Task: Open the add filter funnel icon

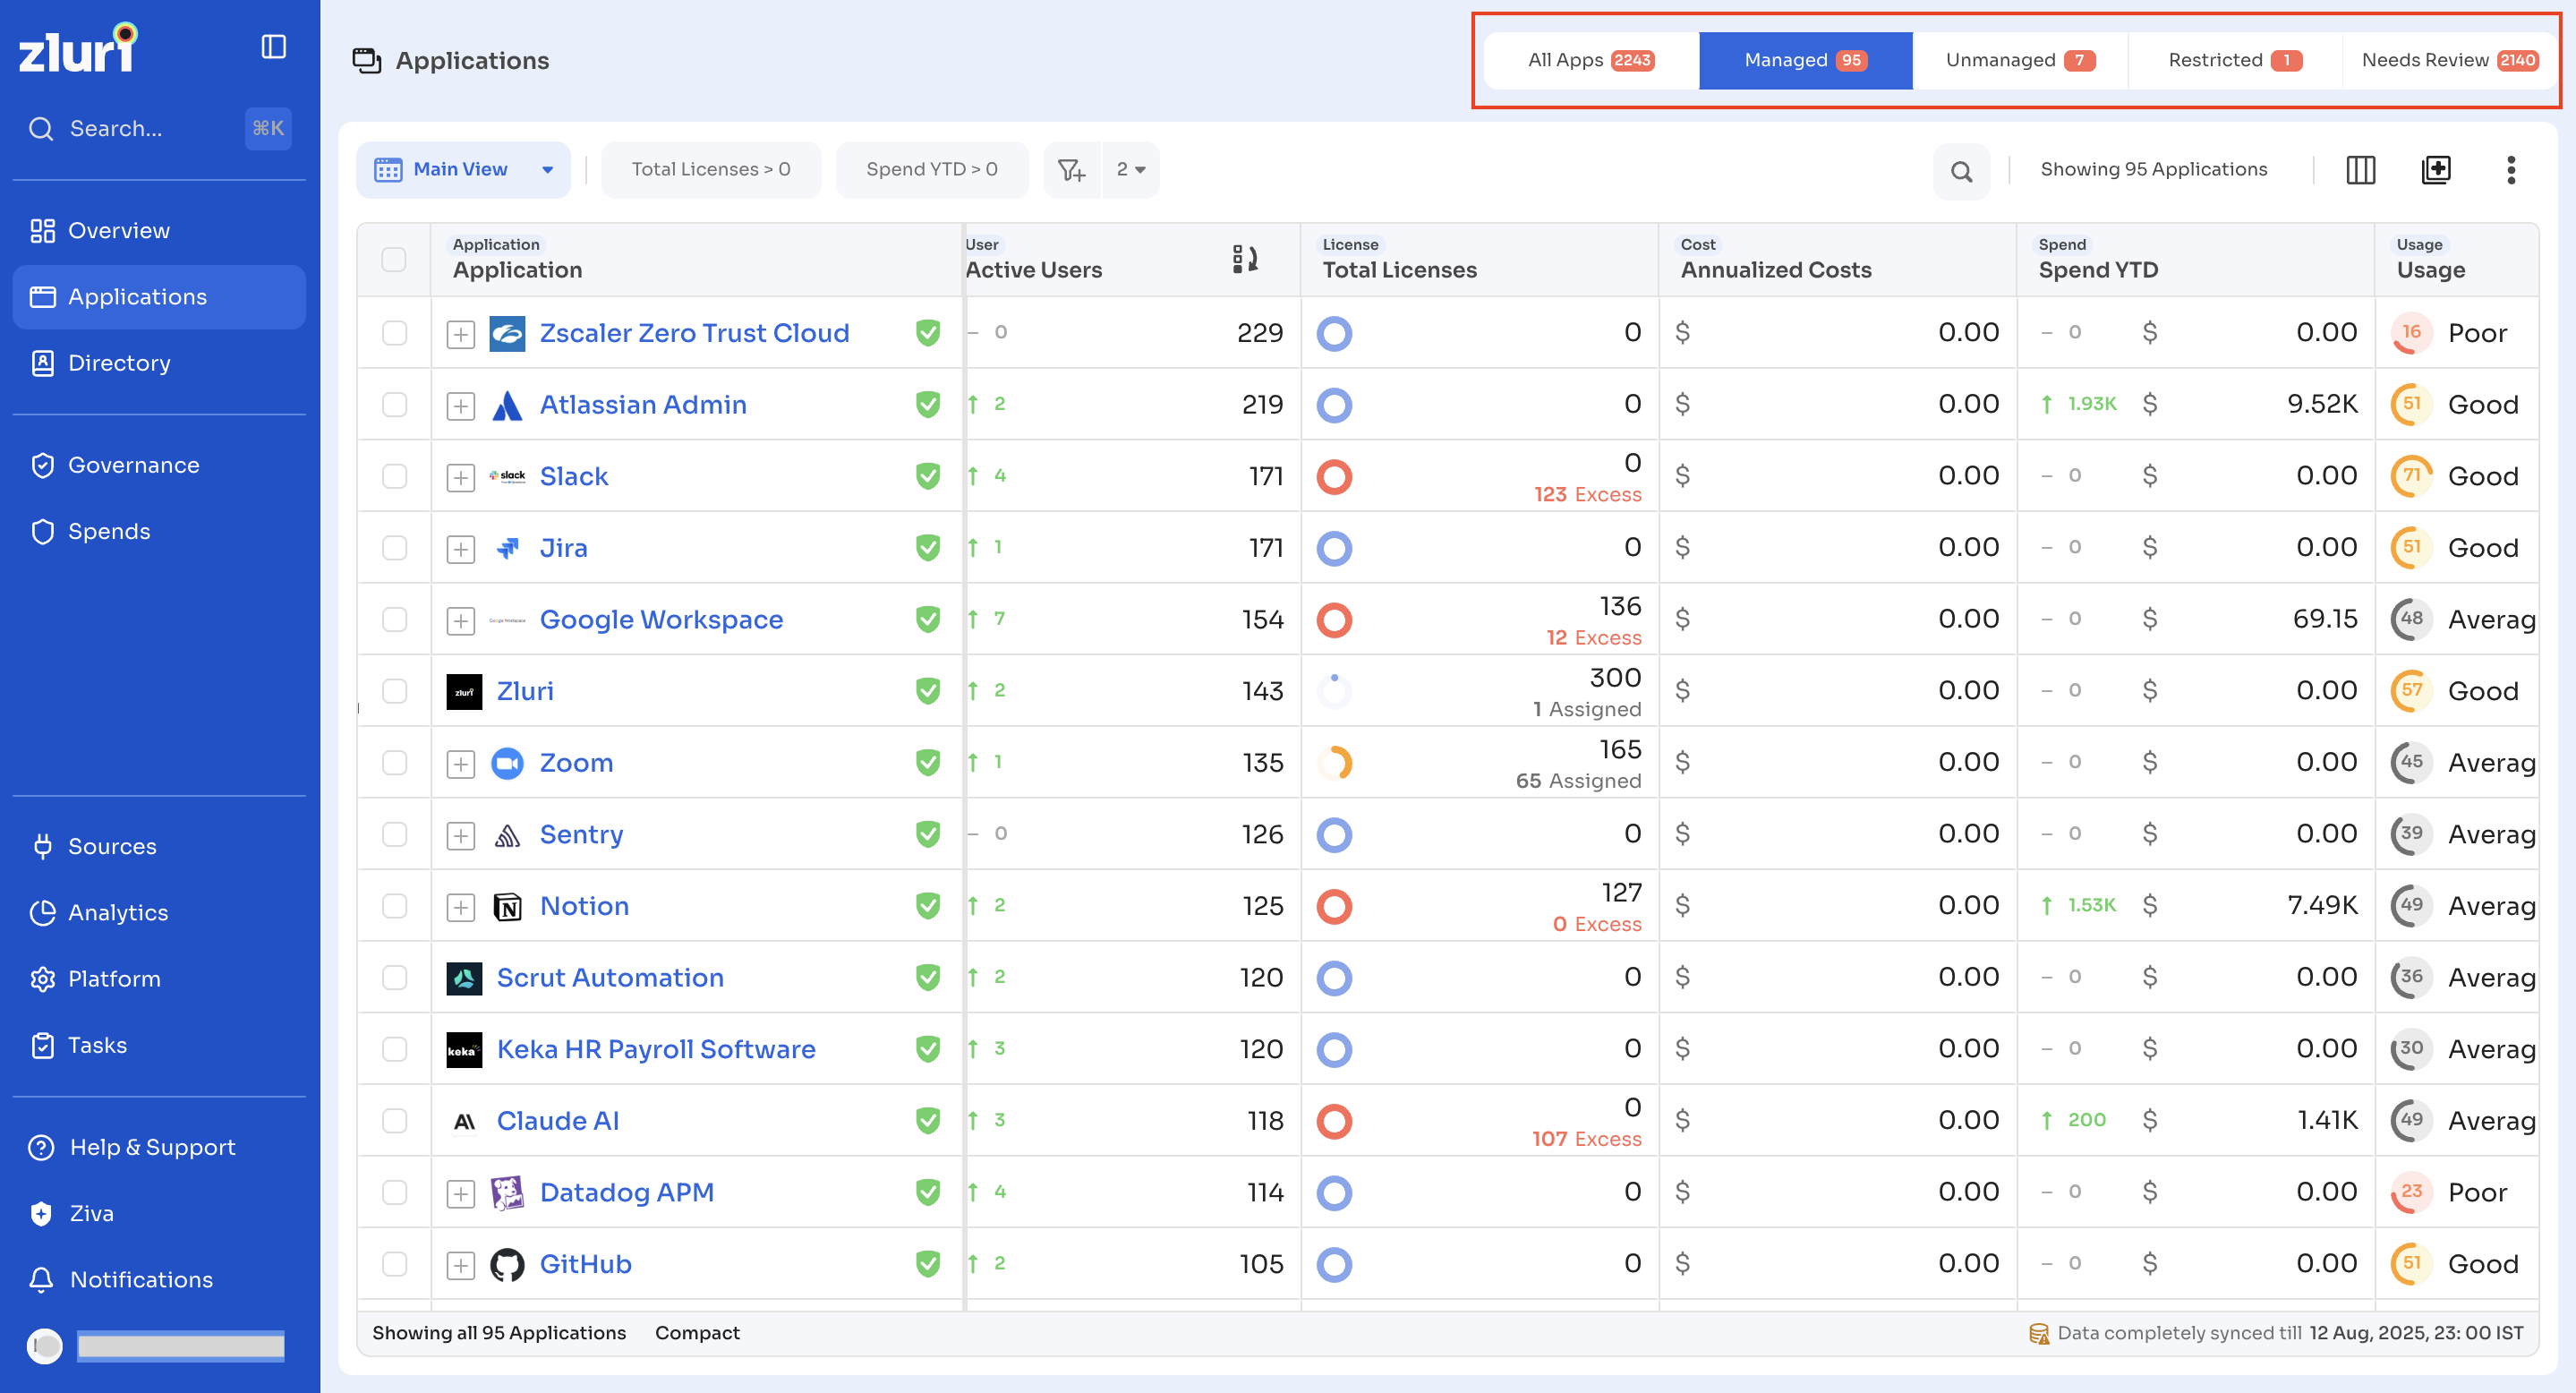Action: (x=1072, y=170)
